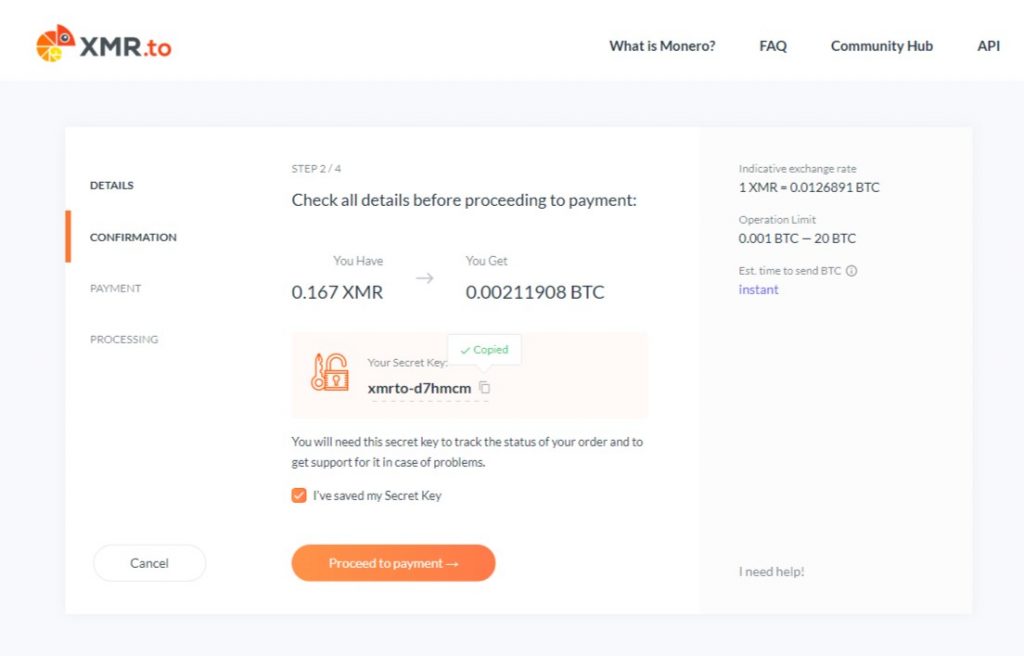Select the Processing step
Image resolution: width=1024 pixels, height=656 pixels.
pos(124,339)
